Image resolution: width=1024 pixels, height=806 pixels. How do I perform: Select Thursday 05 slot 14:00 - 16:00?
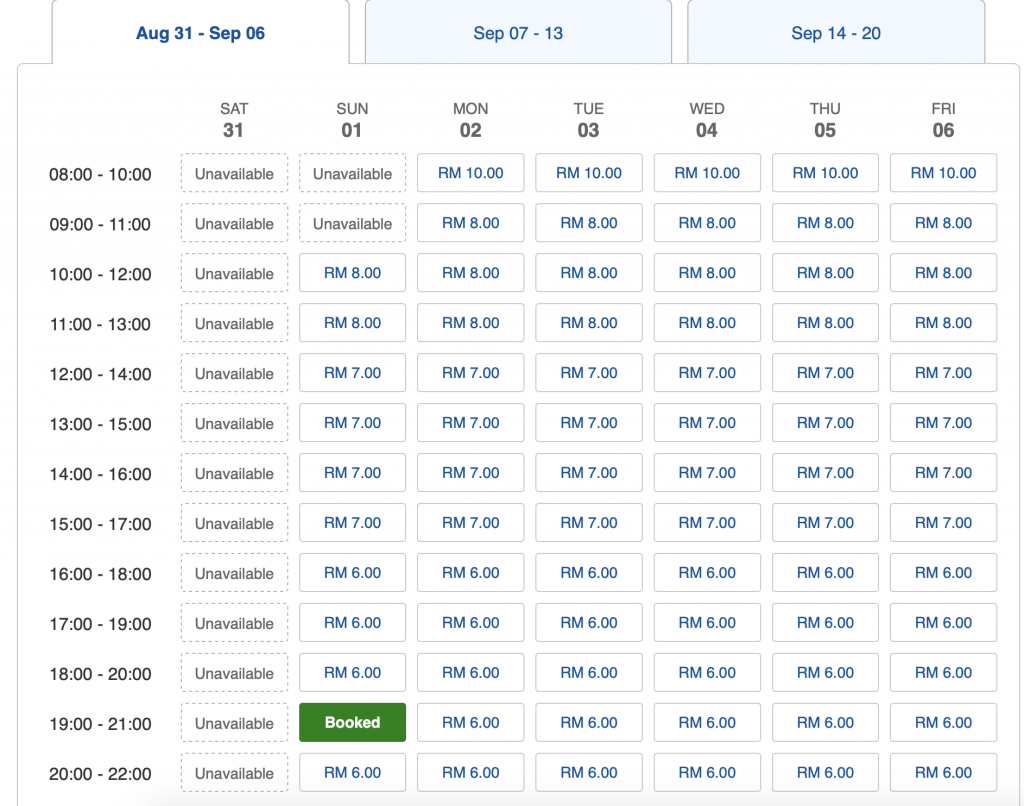pos(825,473)
